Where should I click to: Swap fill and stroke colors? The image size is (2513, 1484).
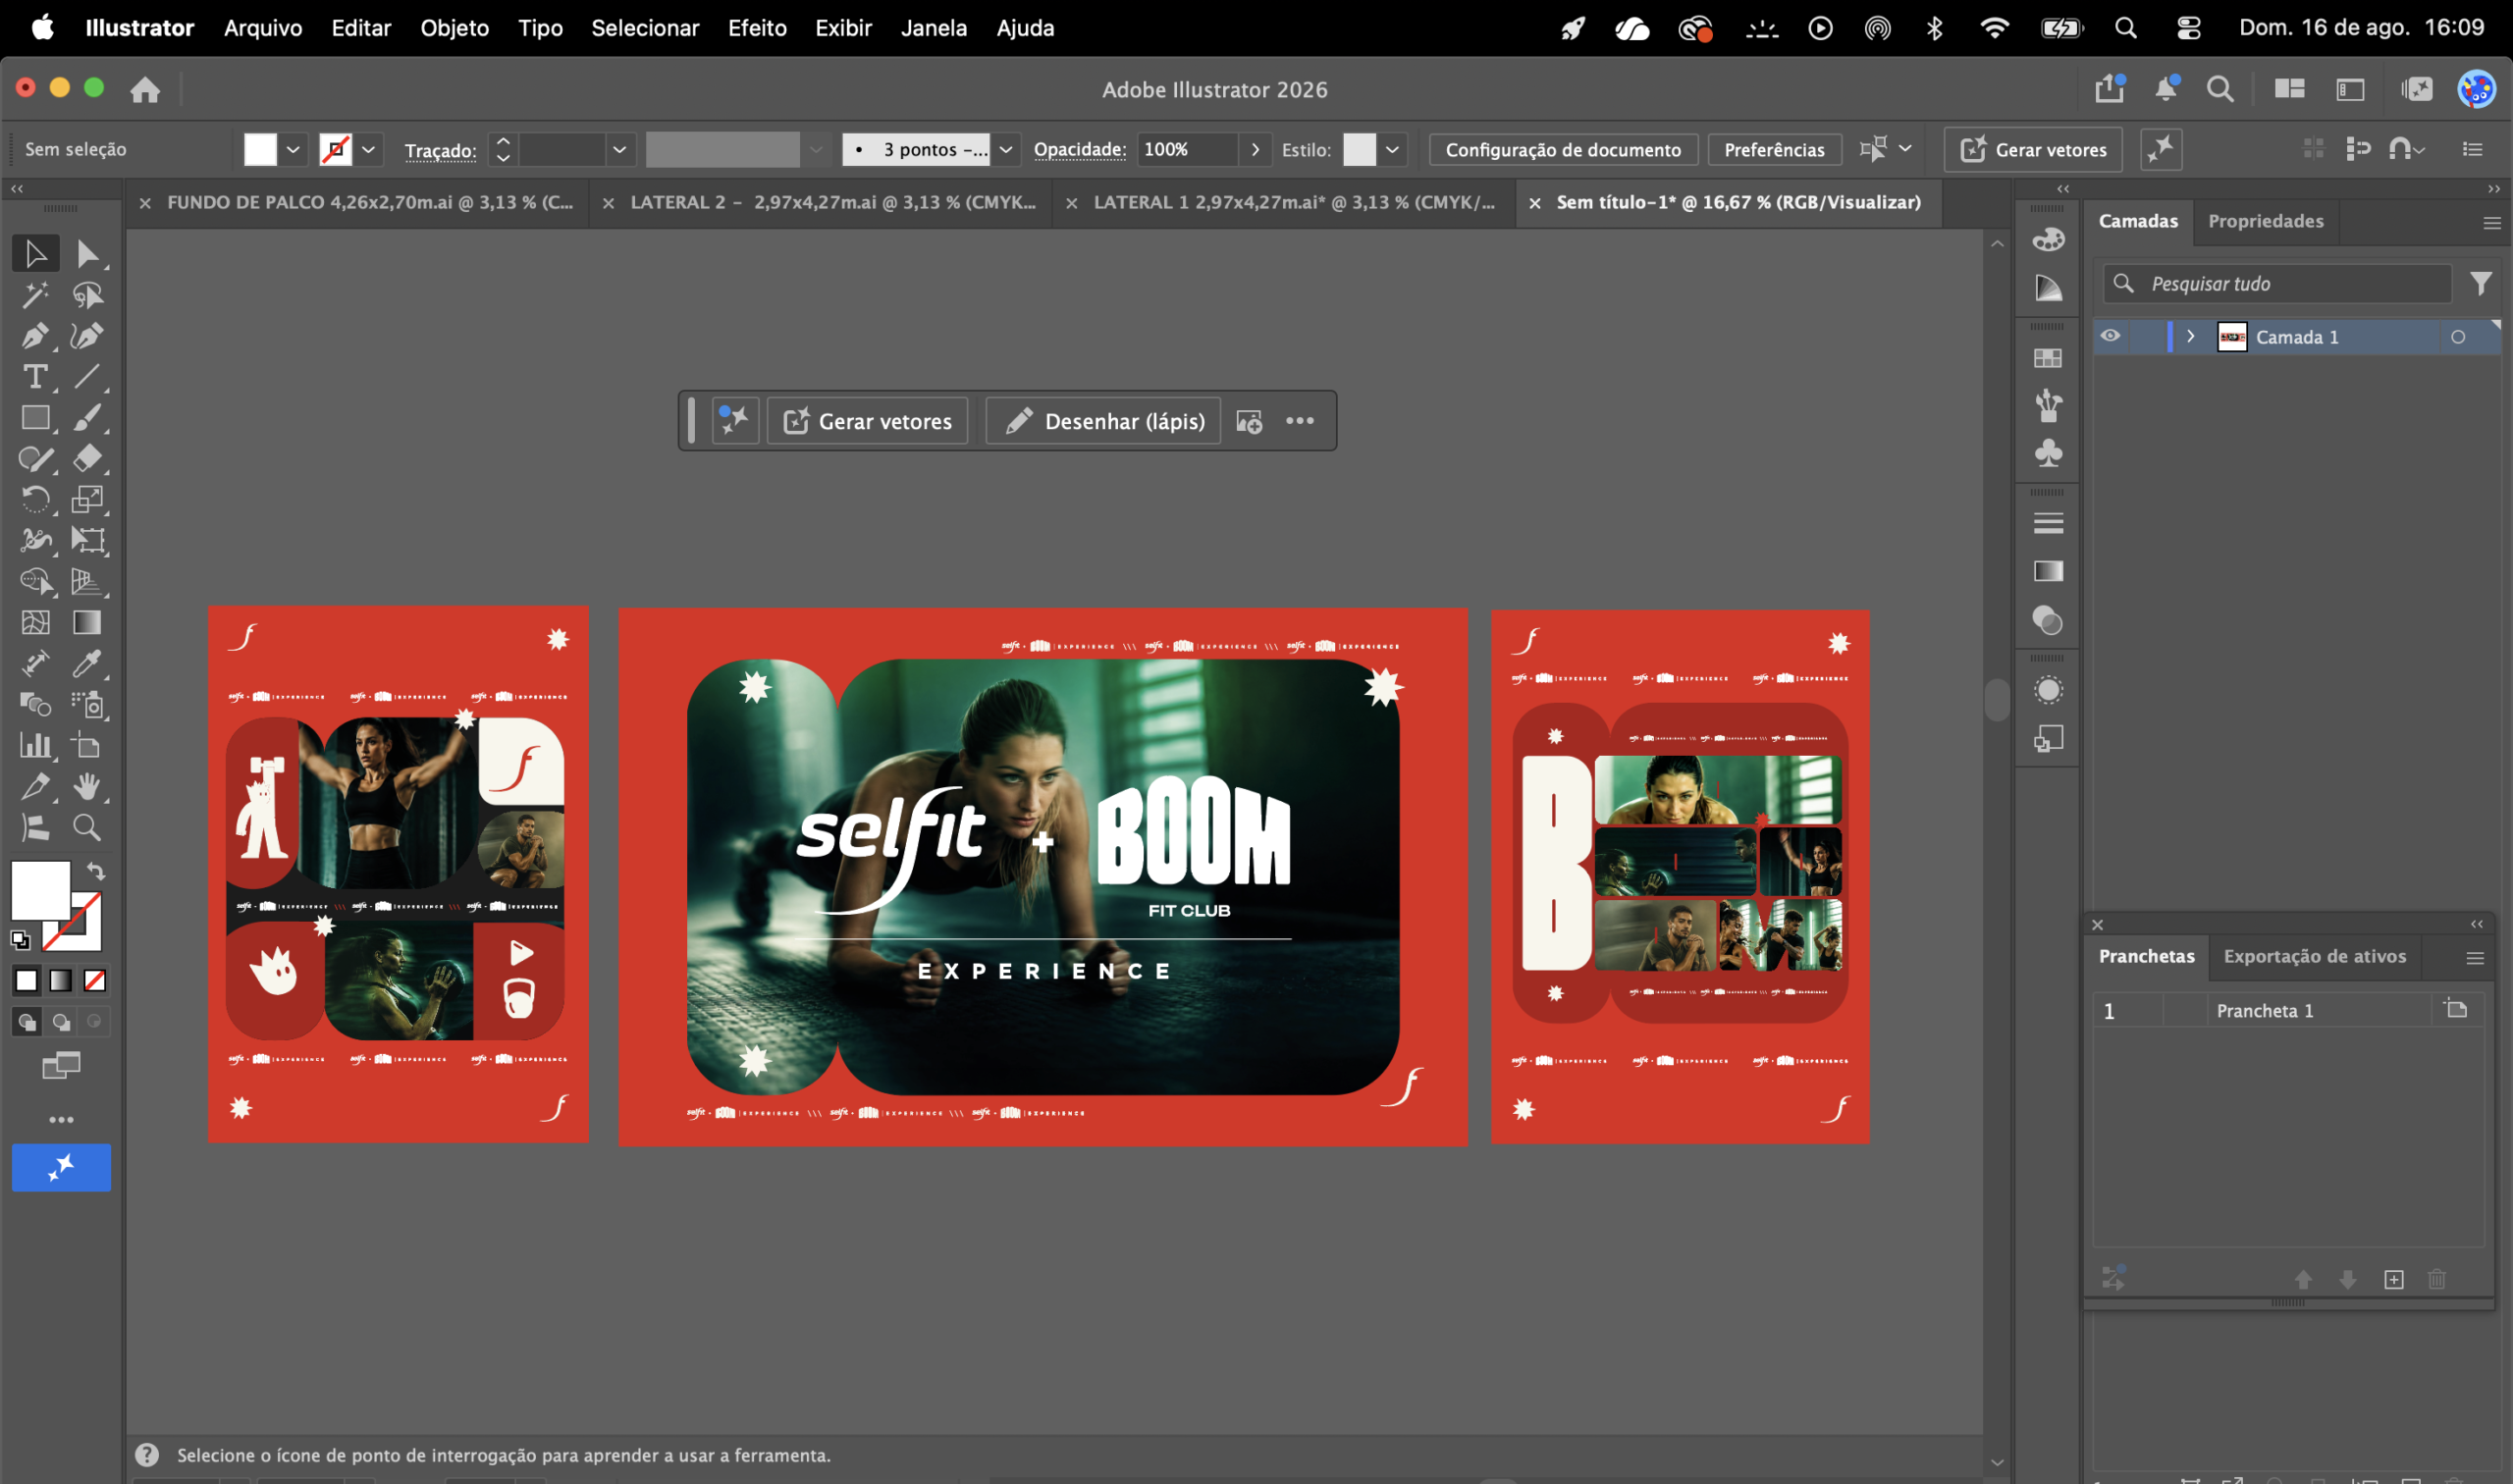coord(96,871)
